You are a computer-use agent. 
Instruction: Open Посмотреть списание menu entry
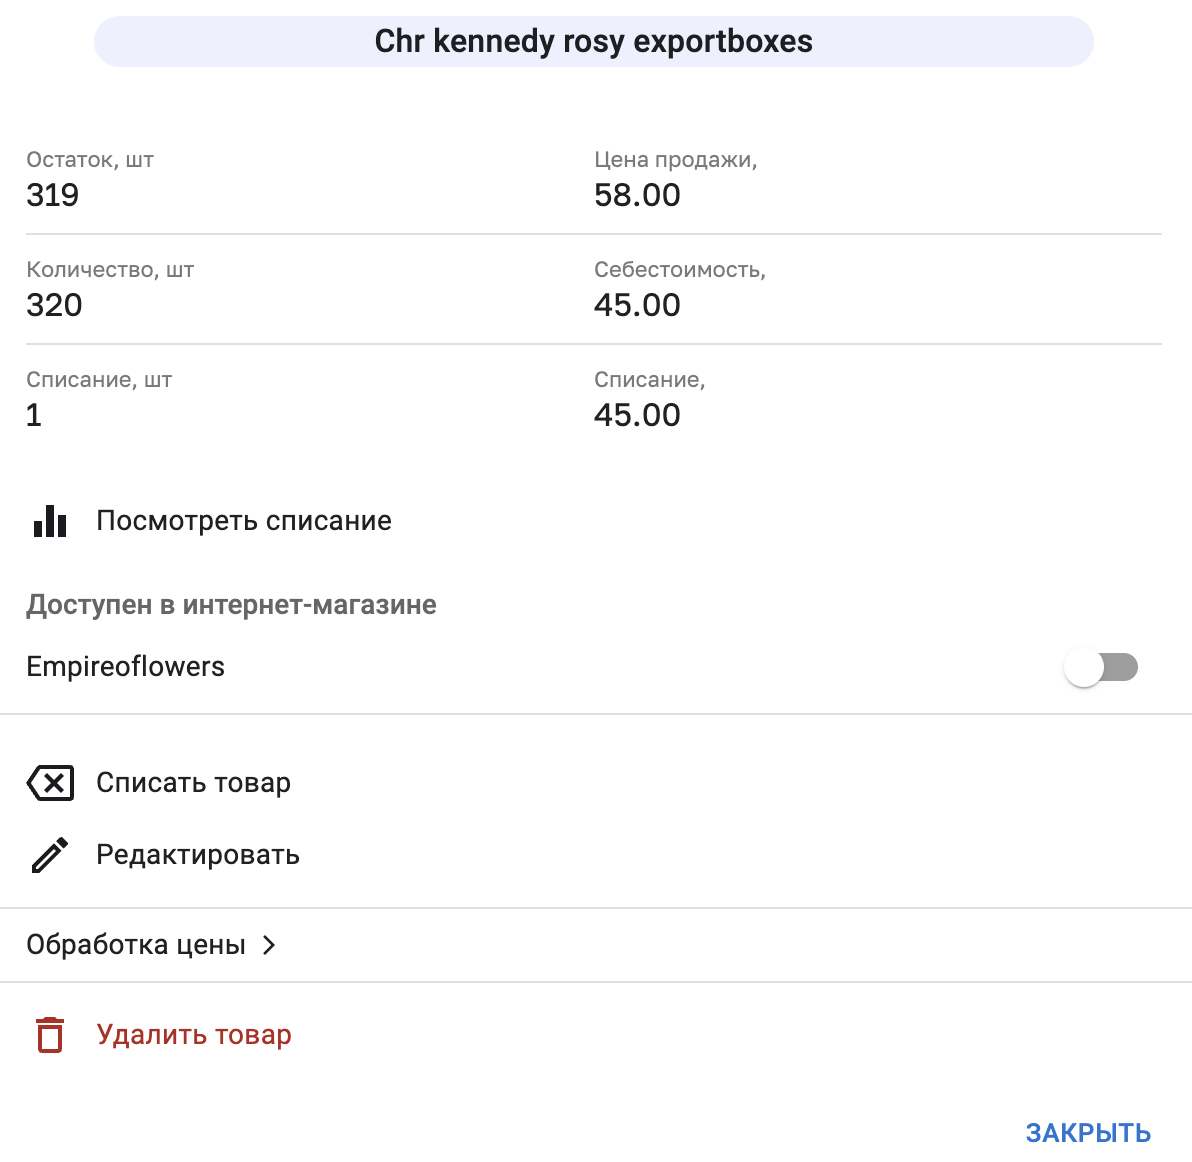(243, 520)
